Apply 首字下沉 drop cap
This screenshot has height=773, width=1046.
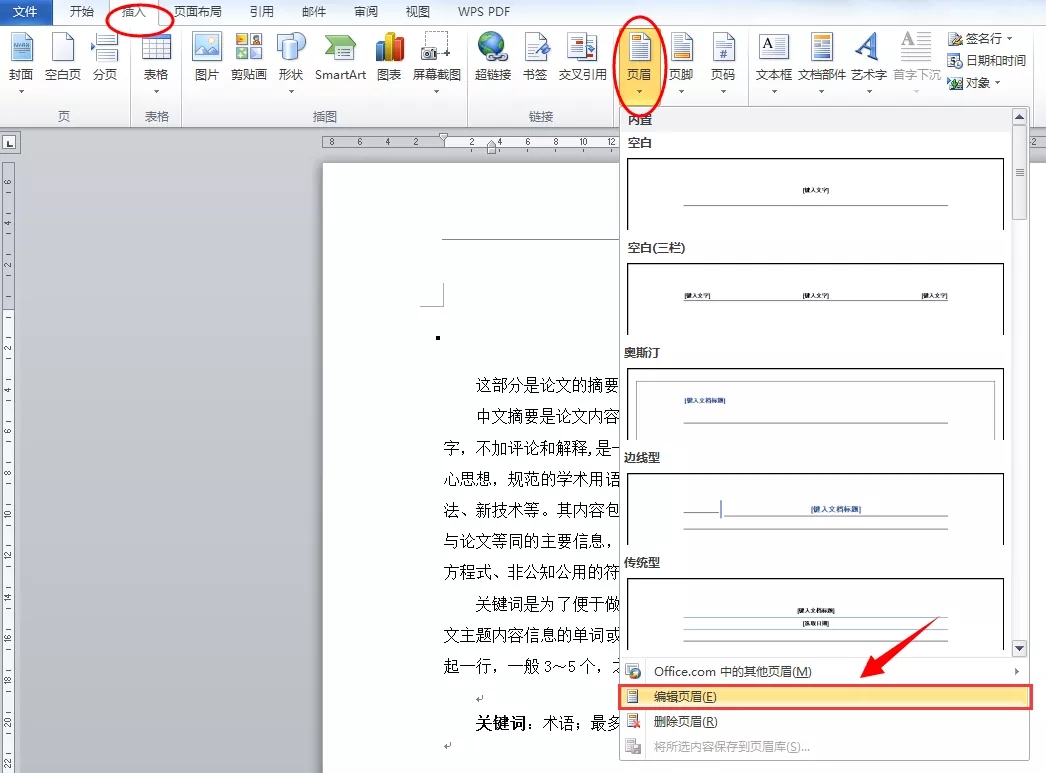(916, 60)
